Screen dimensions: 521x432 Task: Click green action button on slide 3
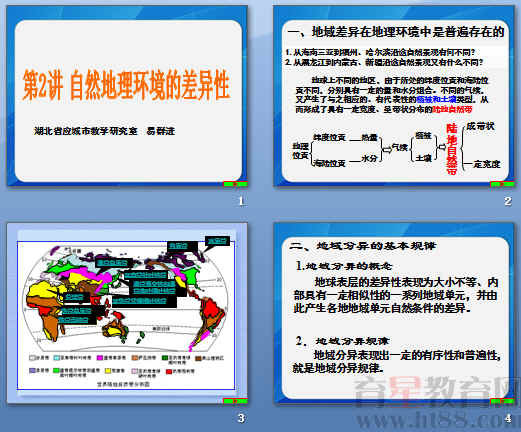coord(235,401)
